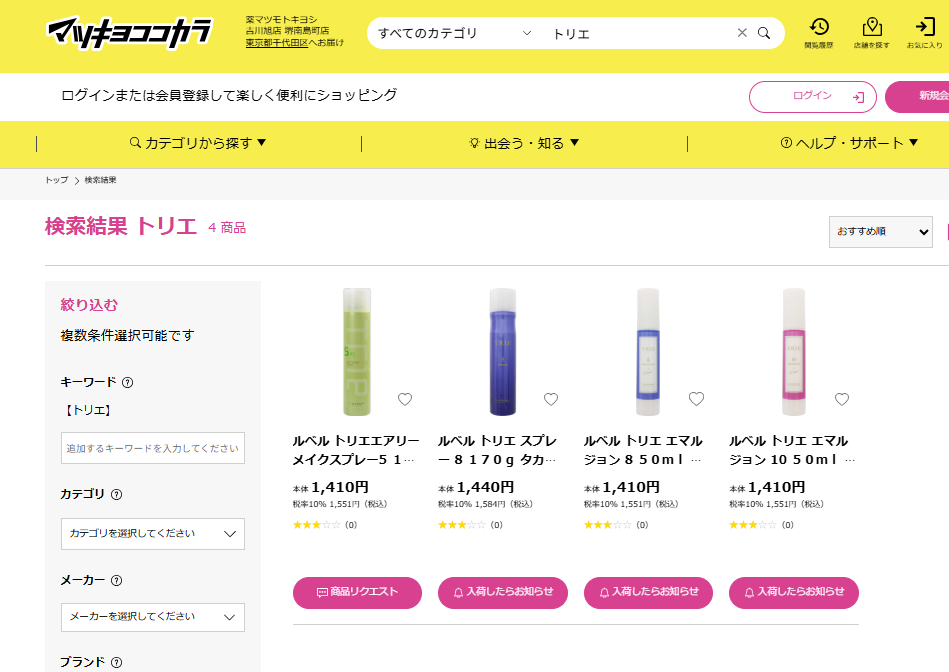
Task: Click the 絞り込む filter heading
Action: [89, 305]
